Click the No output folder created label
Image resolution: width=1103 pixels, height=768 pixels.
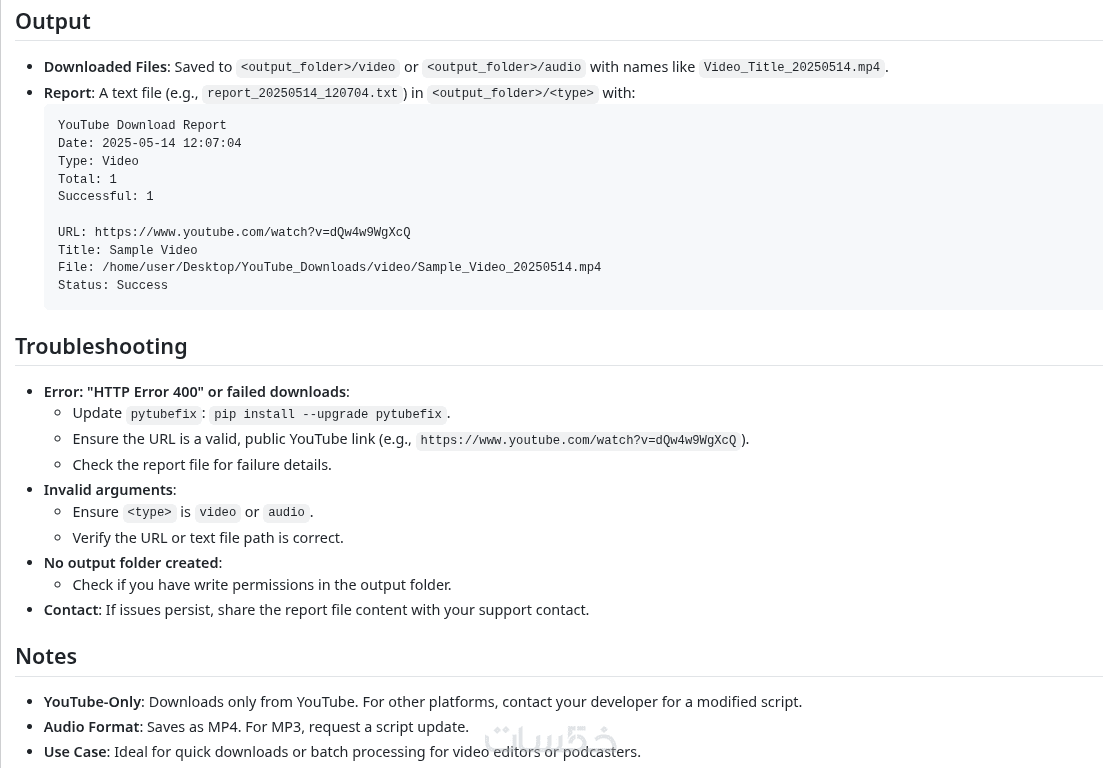click(131, 563)
